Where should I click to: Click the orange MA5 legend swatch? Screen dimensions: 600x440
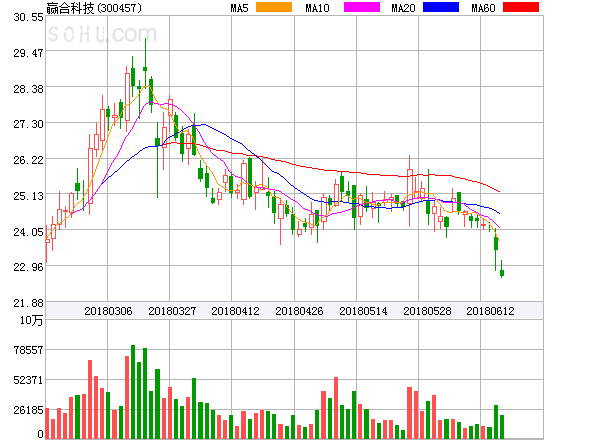274,7
